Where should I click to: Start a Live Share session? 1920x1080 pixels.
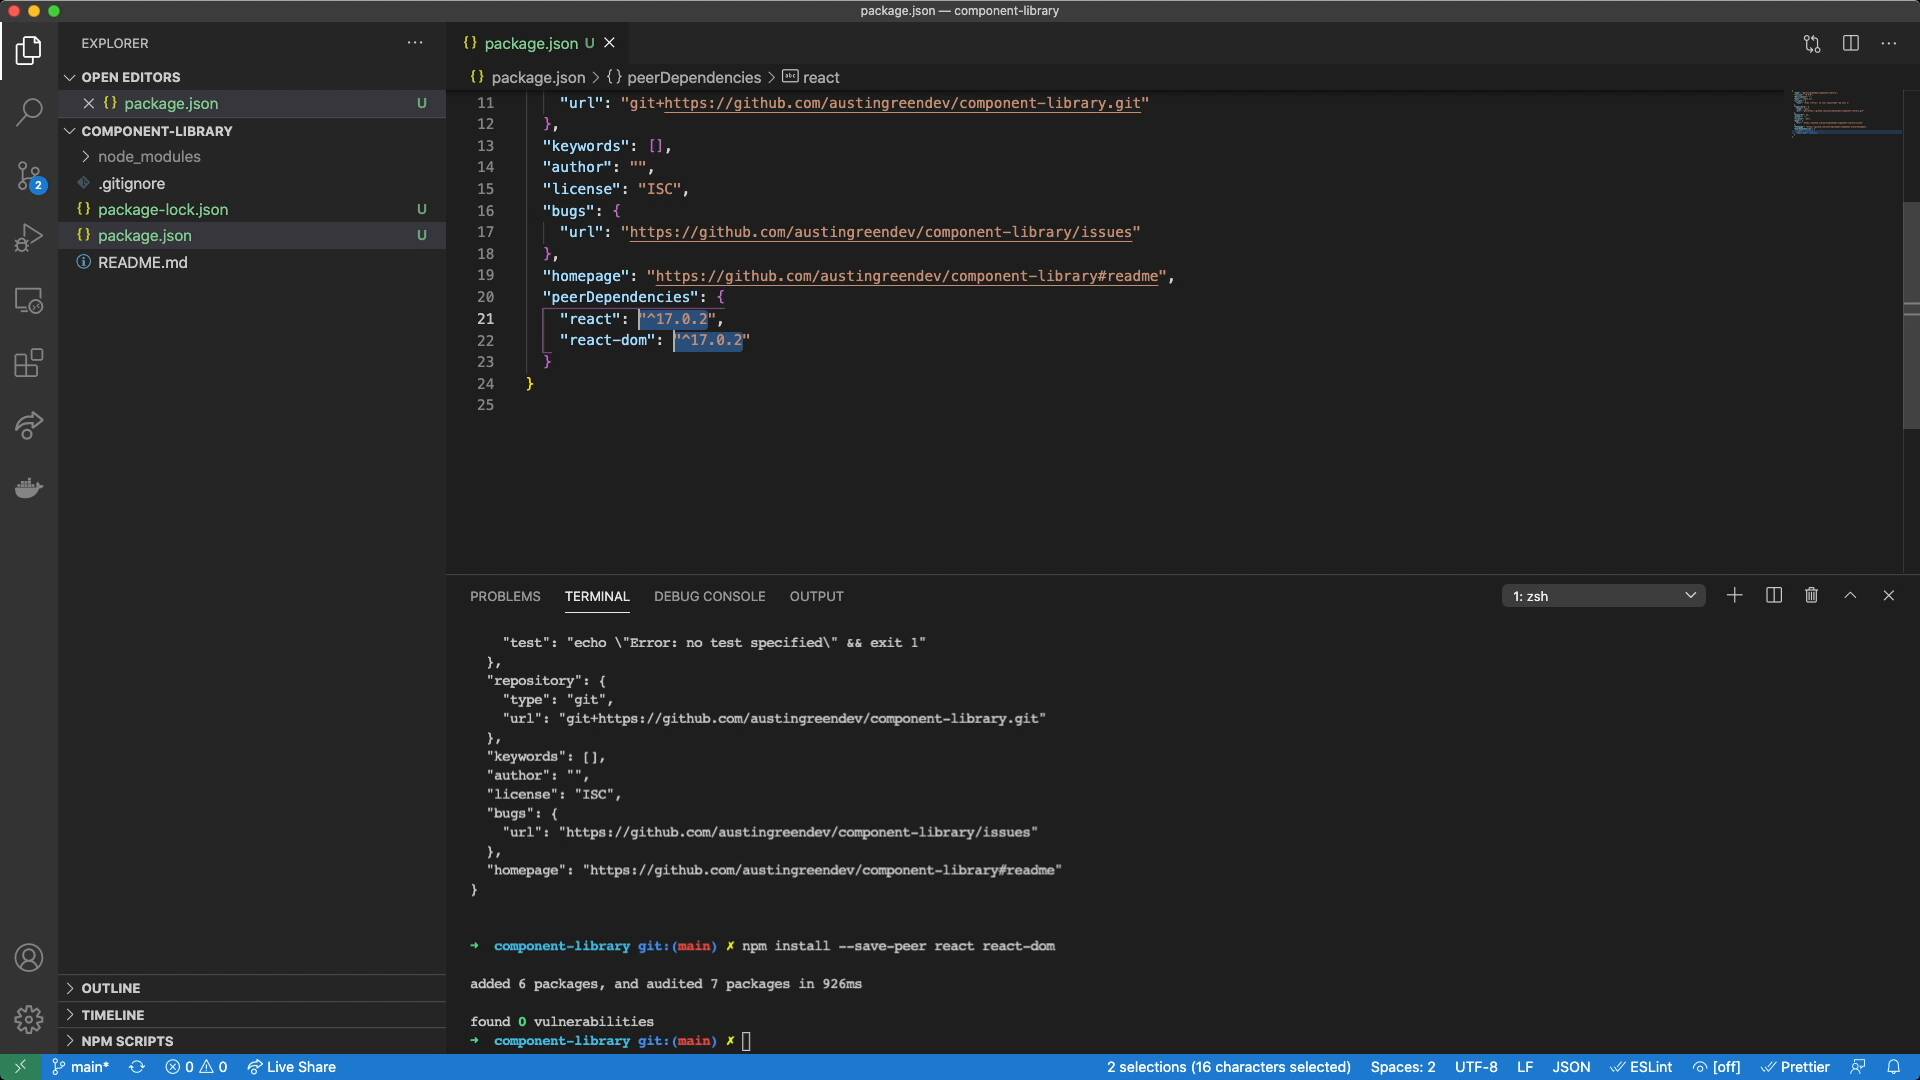(x=291, y=1067)
